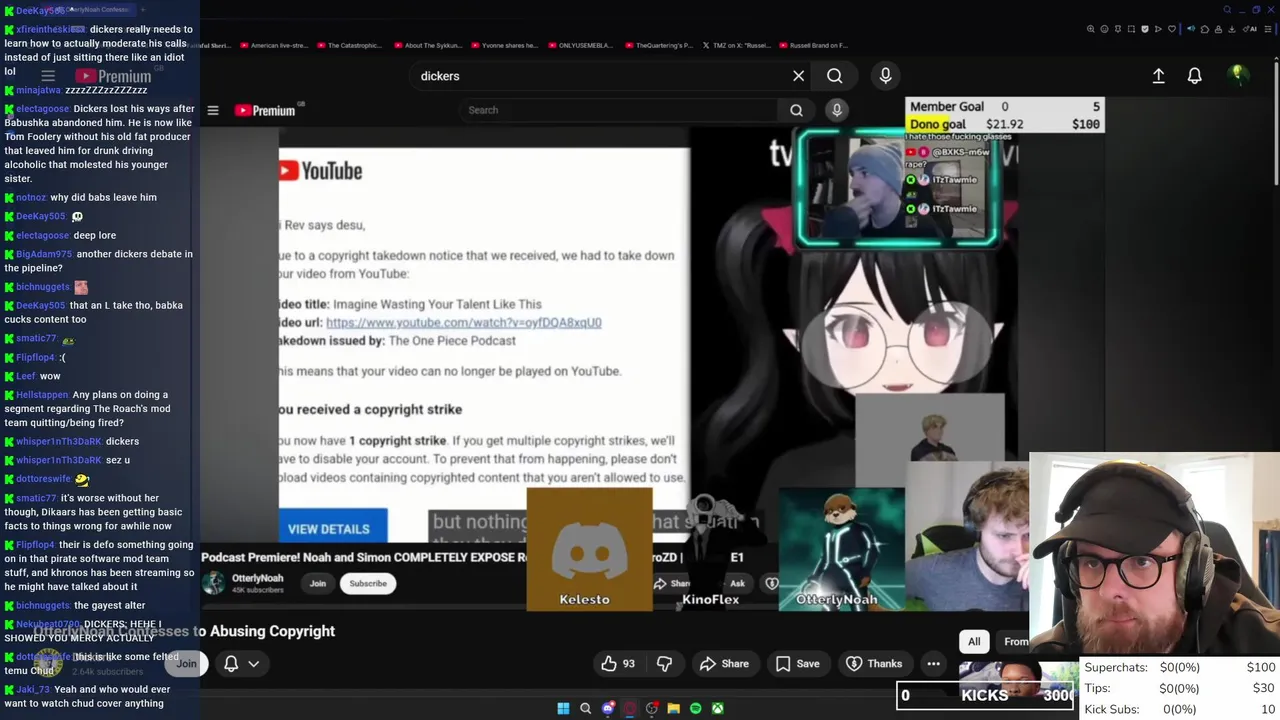Activate voice search microphone beside 'dickers' search

pyautogui.click(x=885, y=76)
